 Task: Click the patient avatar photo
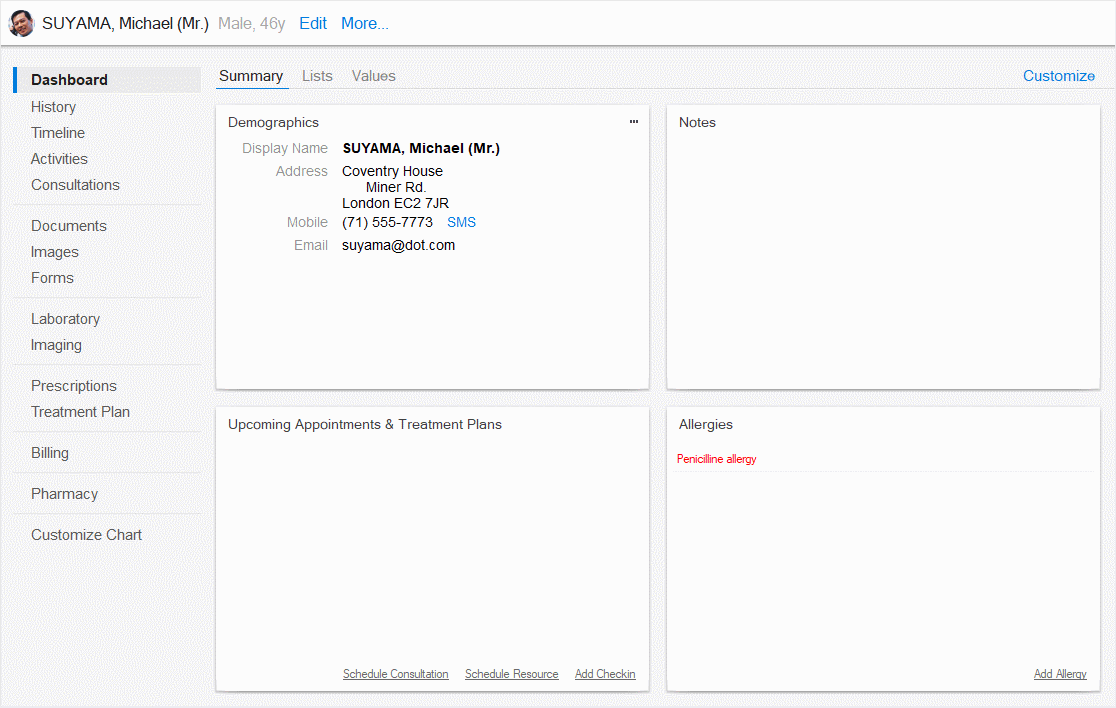pos(21,24)
